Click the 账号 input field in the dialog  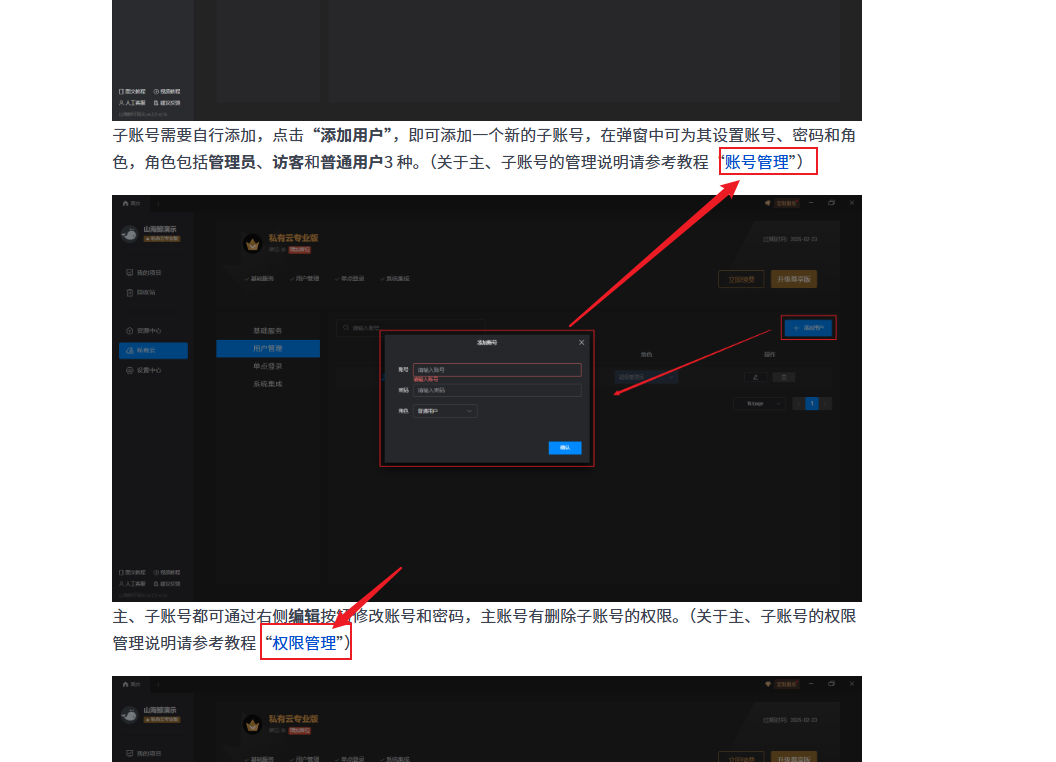[x=497, y=370]
